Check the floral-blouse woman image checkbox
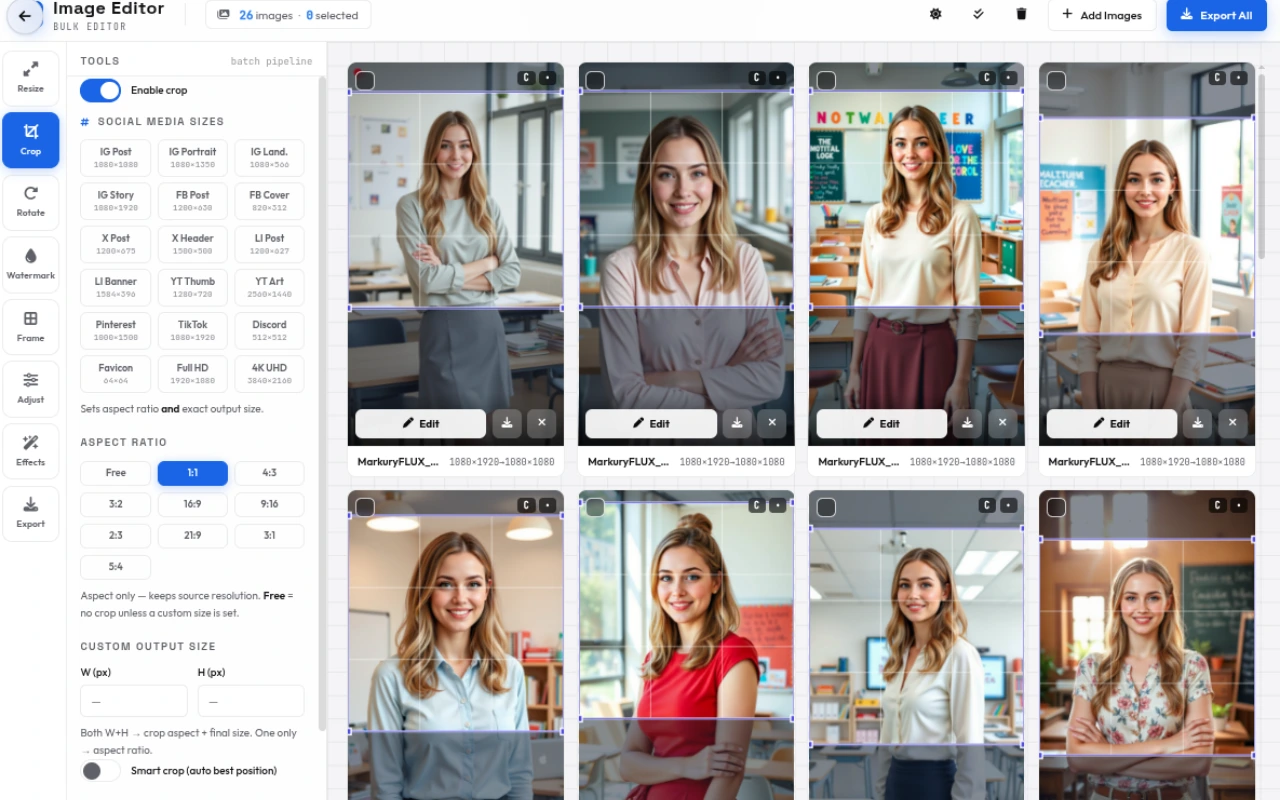This screenshot has width=1280, height=800. 1056,507
